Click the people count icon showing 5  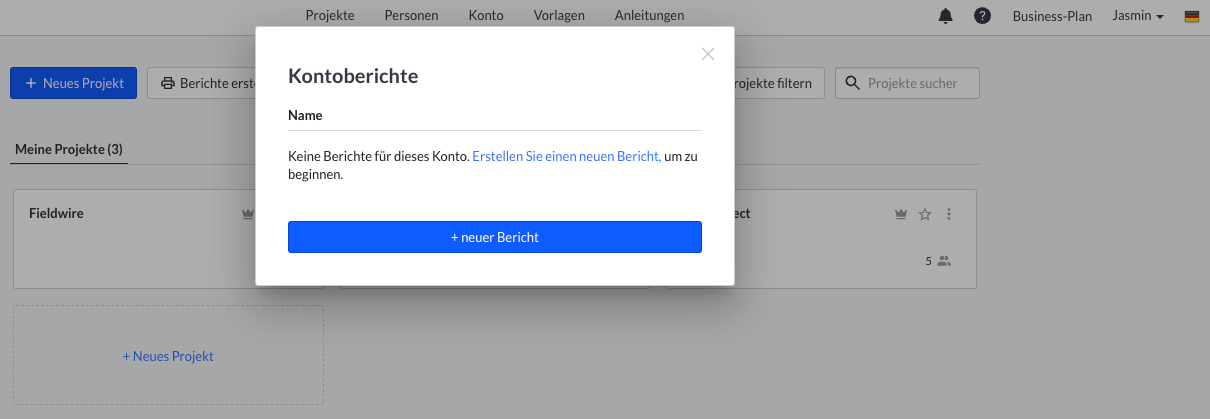[x=944, y=261]
